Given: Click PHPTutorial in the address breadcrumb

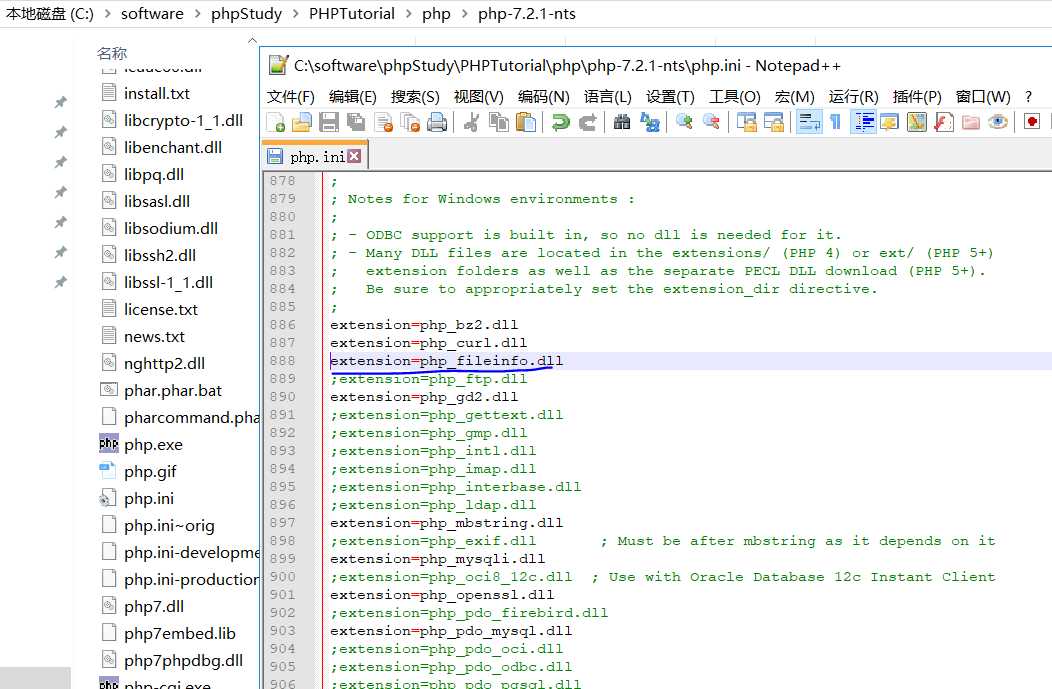Looking at the screenshot, I should 352,14.
